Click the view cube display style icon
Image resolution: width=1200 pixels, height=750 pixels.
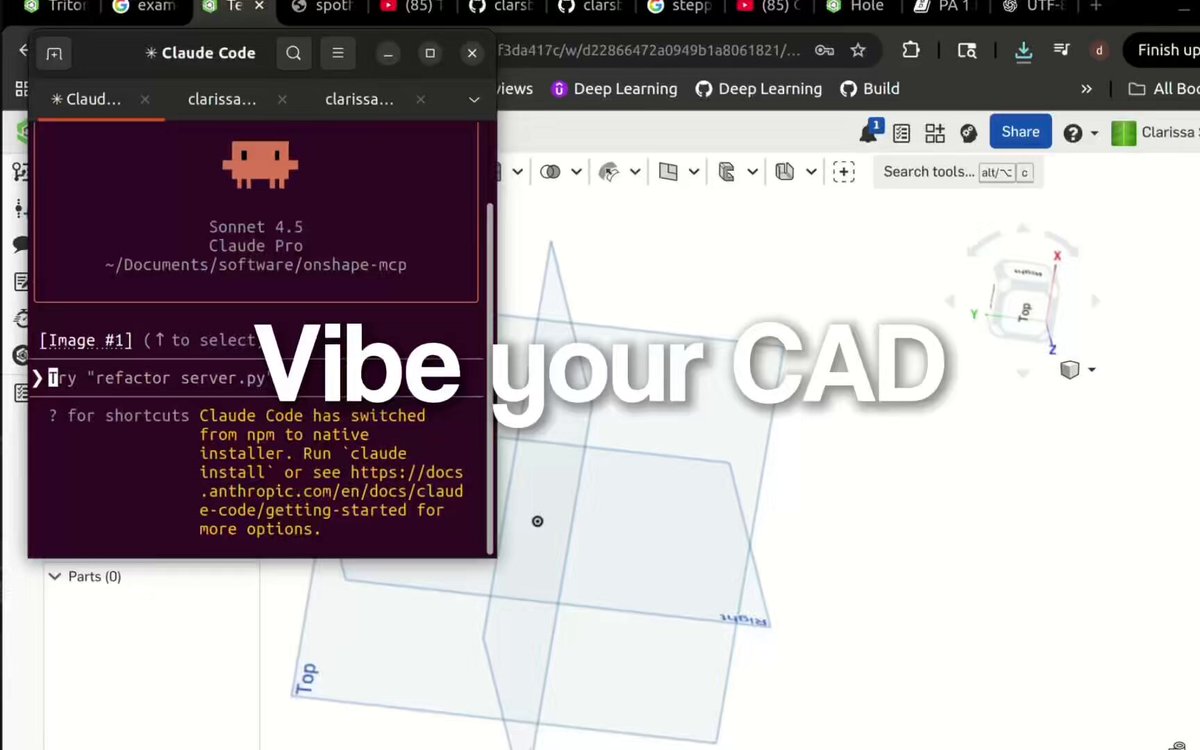click(x=1069, y=370)
